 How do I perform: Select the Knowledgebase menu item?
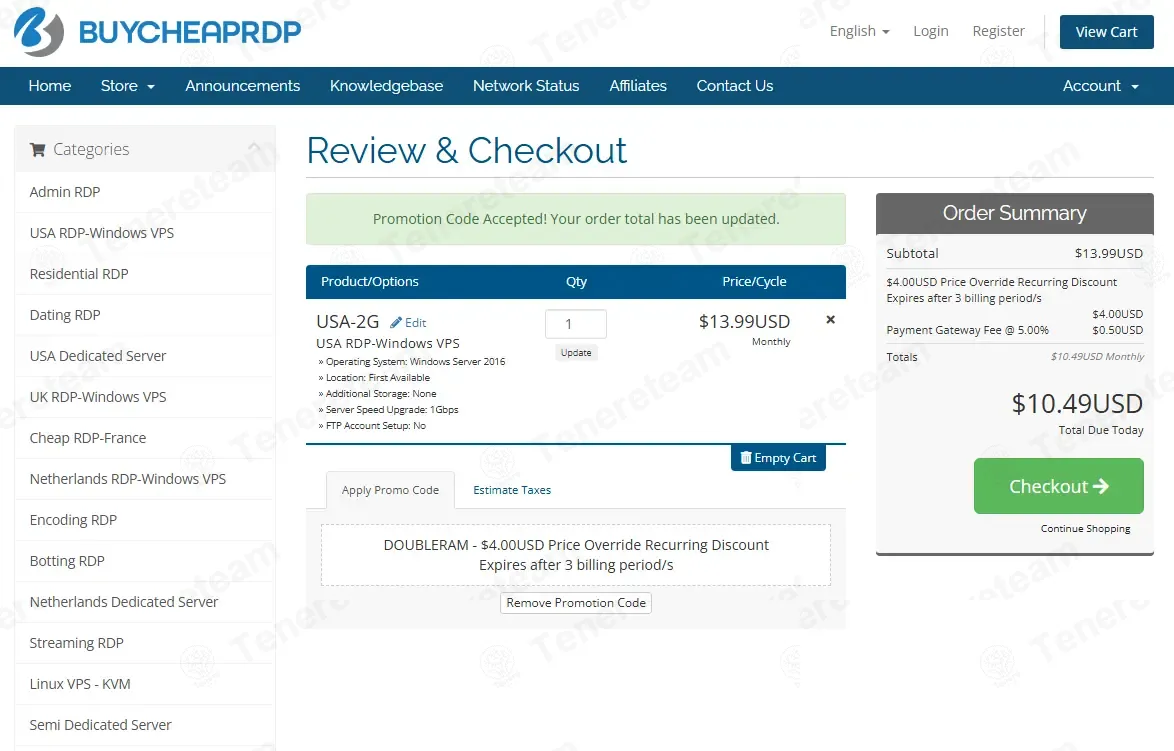[x=386, y=86]
